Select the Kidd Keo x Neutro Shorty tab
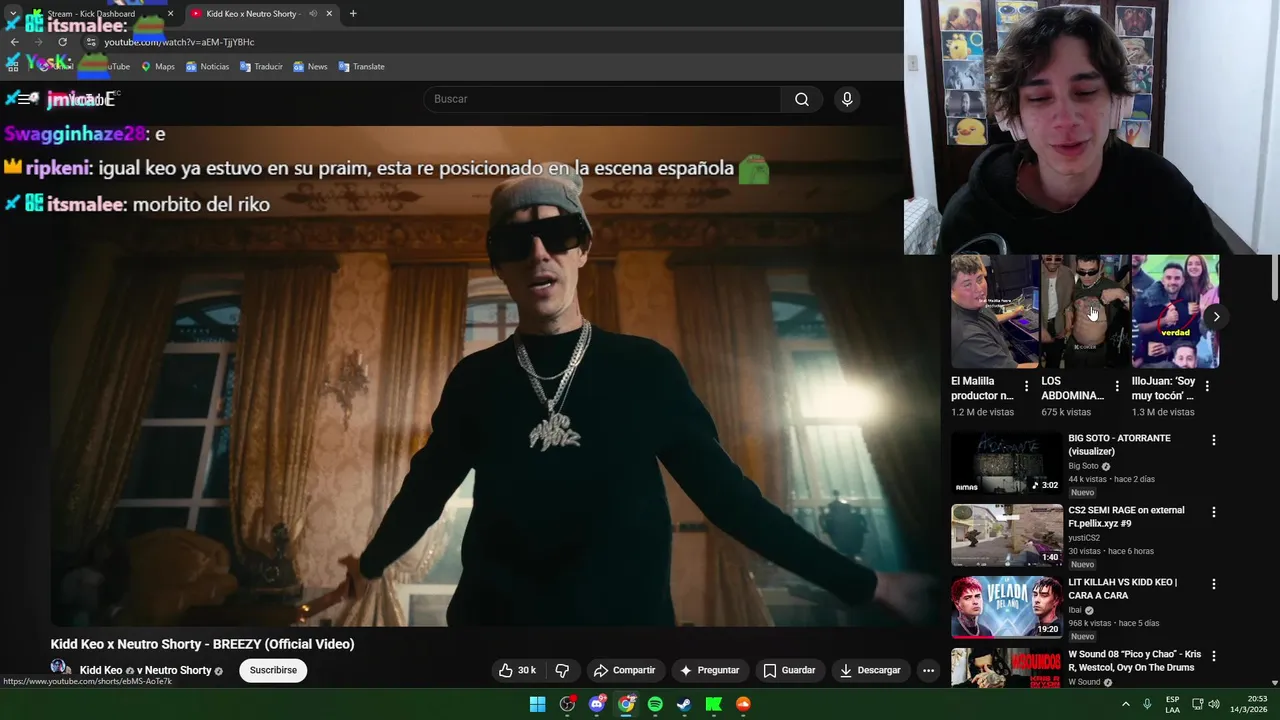The height and width of the screenshot is (720, 1280). pyautogui.click(x=260, y=14)
